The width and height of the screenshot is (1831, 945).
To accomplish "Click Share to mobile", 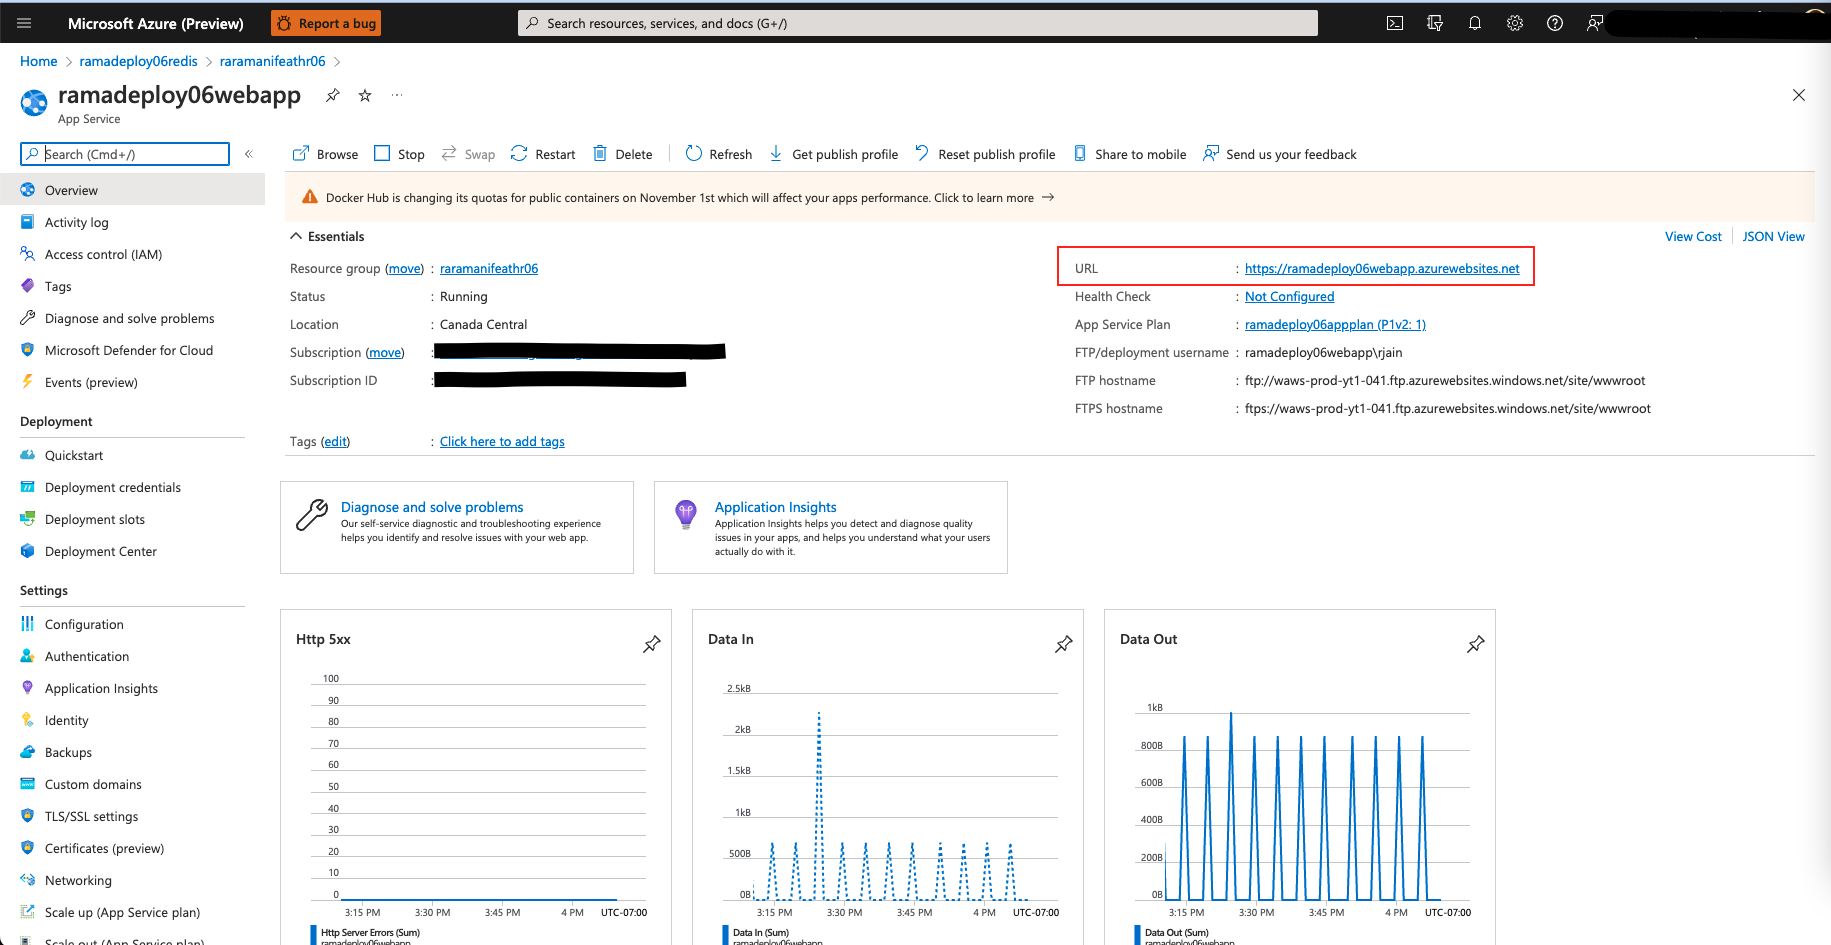I will (x=1130, y=154).
